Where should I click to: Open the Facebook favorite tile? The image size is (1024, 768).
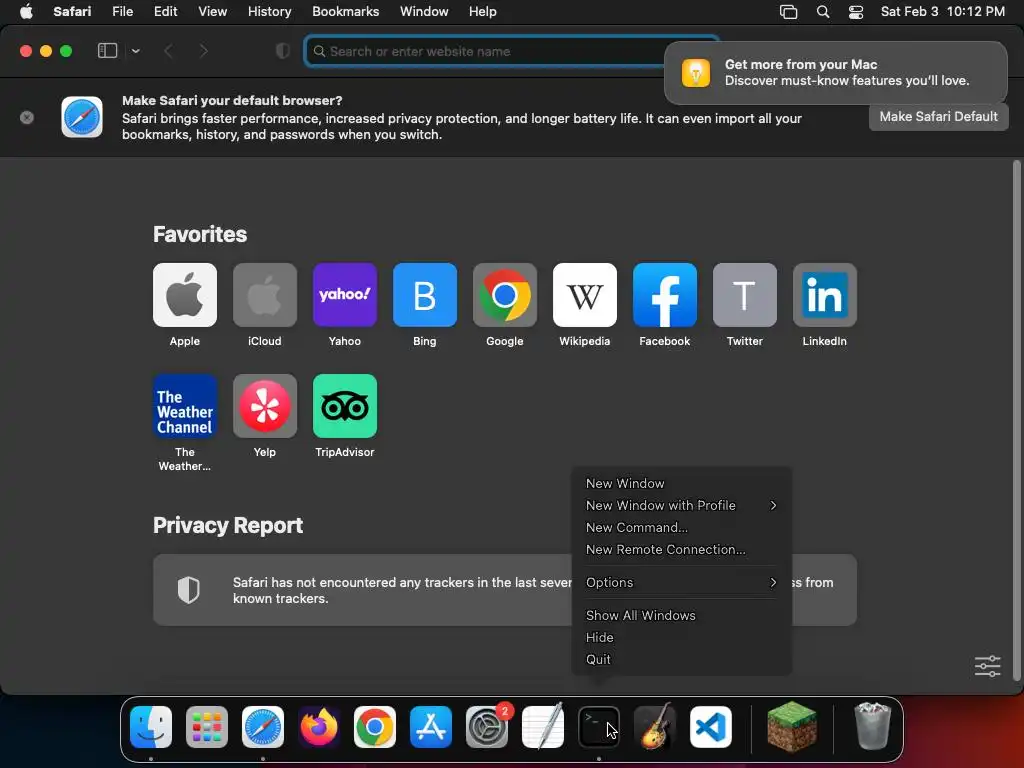[x=665, y=295]
